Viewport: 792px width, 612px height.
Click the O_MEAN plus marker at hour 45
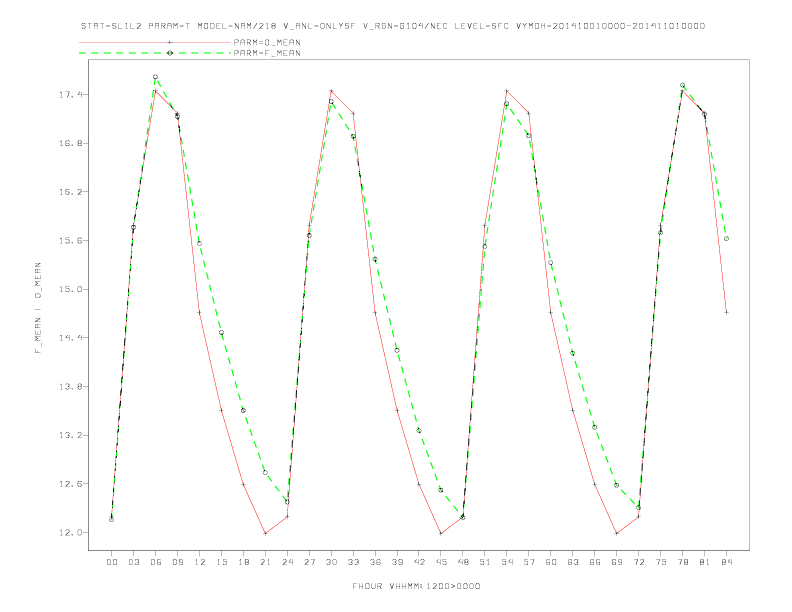(x=441, y=533)
